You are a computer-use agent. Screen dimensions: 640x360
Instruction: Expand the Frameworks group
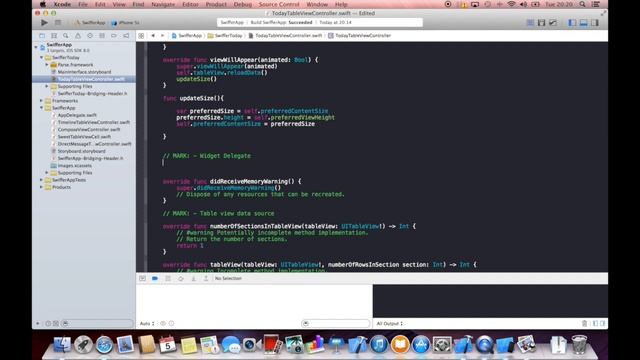click(42, 100)
